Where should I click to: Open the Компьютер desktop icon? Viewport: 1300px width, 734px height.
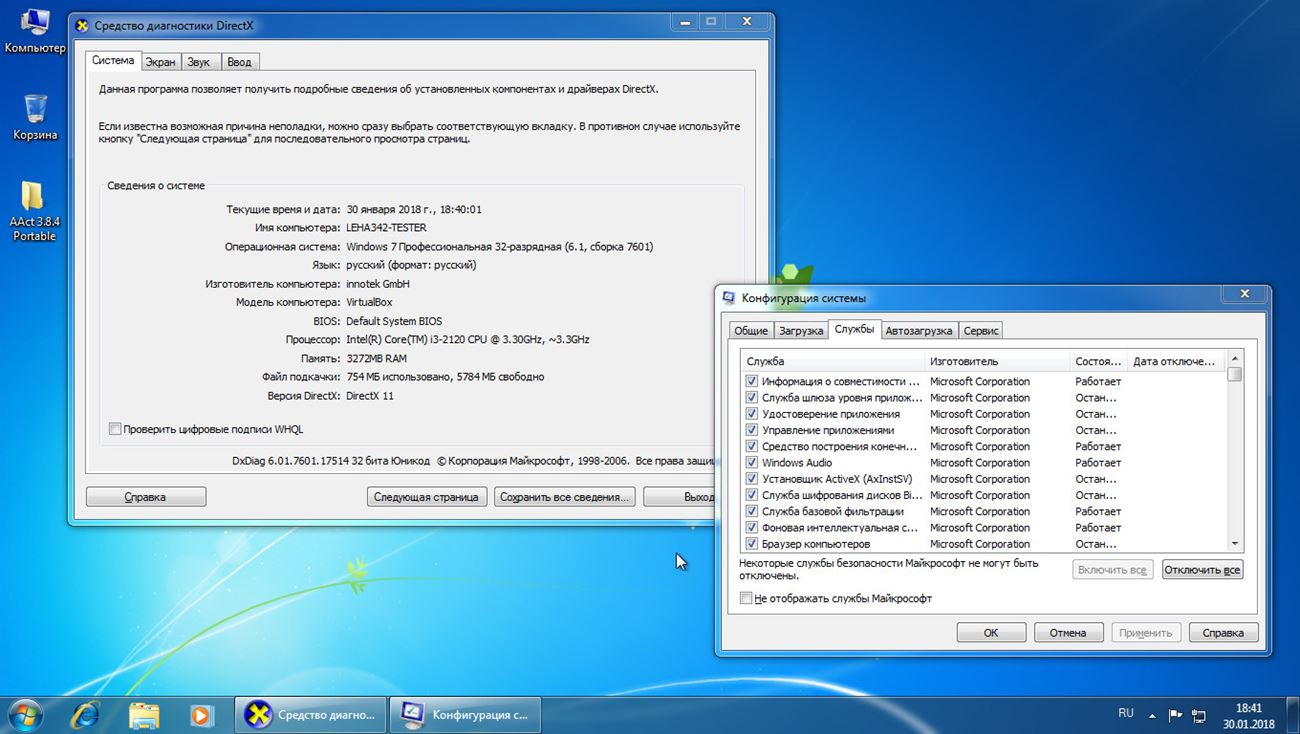(34, 24)
